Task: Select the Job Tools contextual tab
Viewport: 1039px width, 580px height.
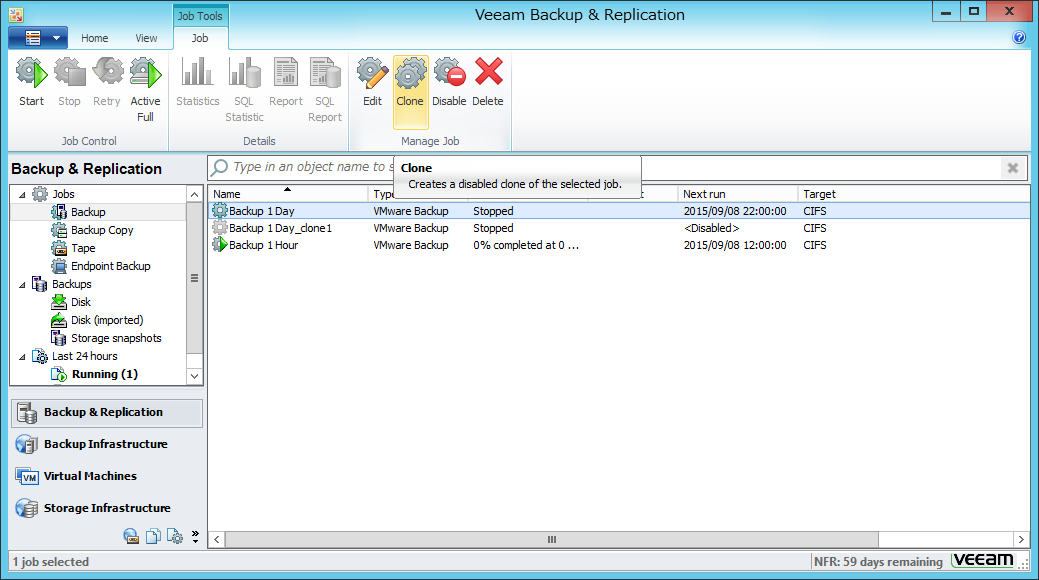Action: 200,16
